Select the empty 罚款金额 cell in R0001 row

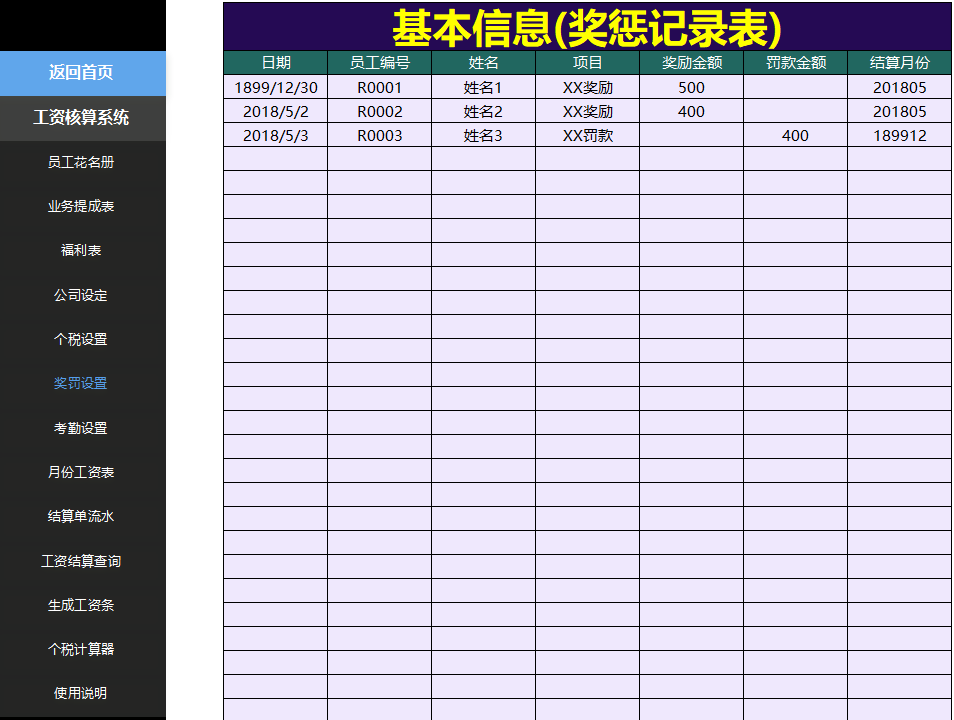pyautogui.click(x=796, y=88)
